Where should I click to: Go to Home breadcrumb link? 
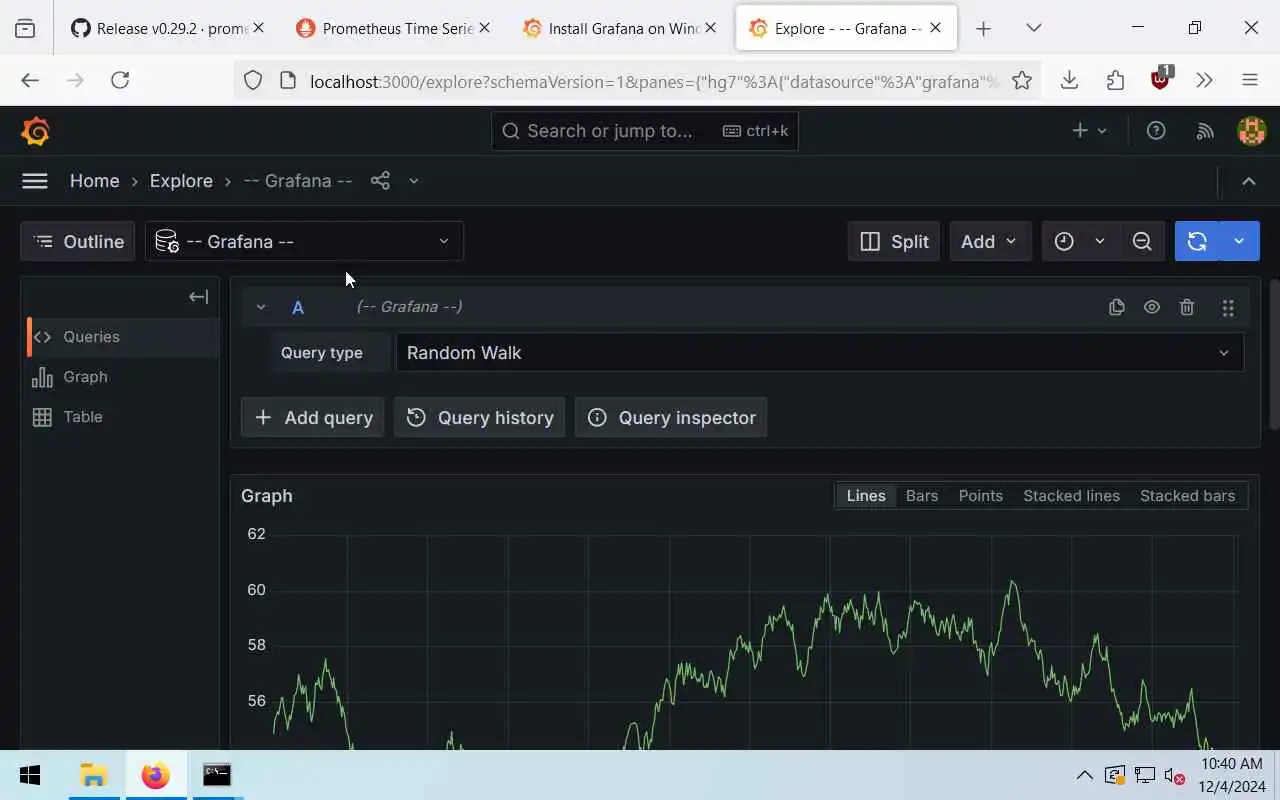tap(95, 181)
